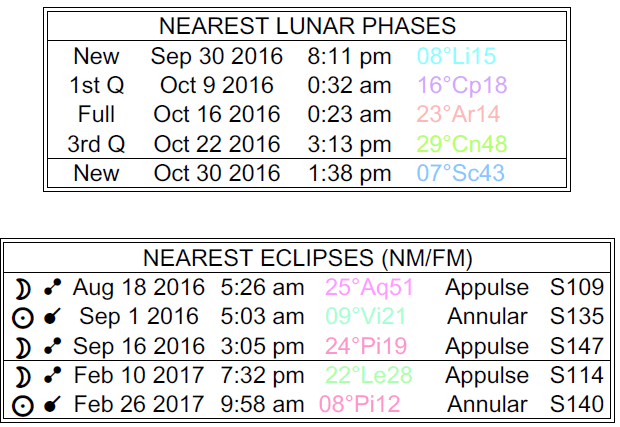
Task: Click the 3rd Q phase label
Action: coord(96,143)
